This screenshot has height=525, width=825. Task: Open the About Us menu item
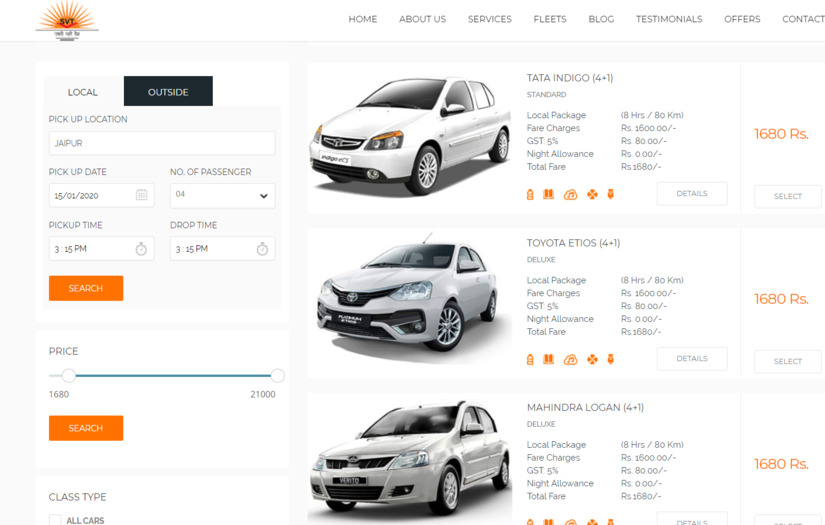(422, 19)
